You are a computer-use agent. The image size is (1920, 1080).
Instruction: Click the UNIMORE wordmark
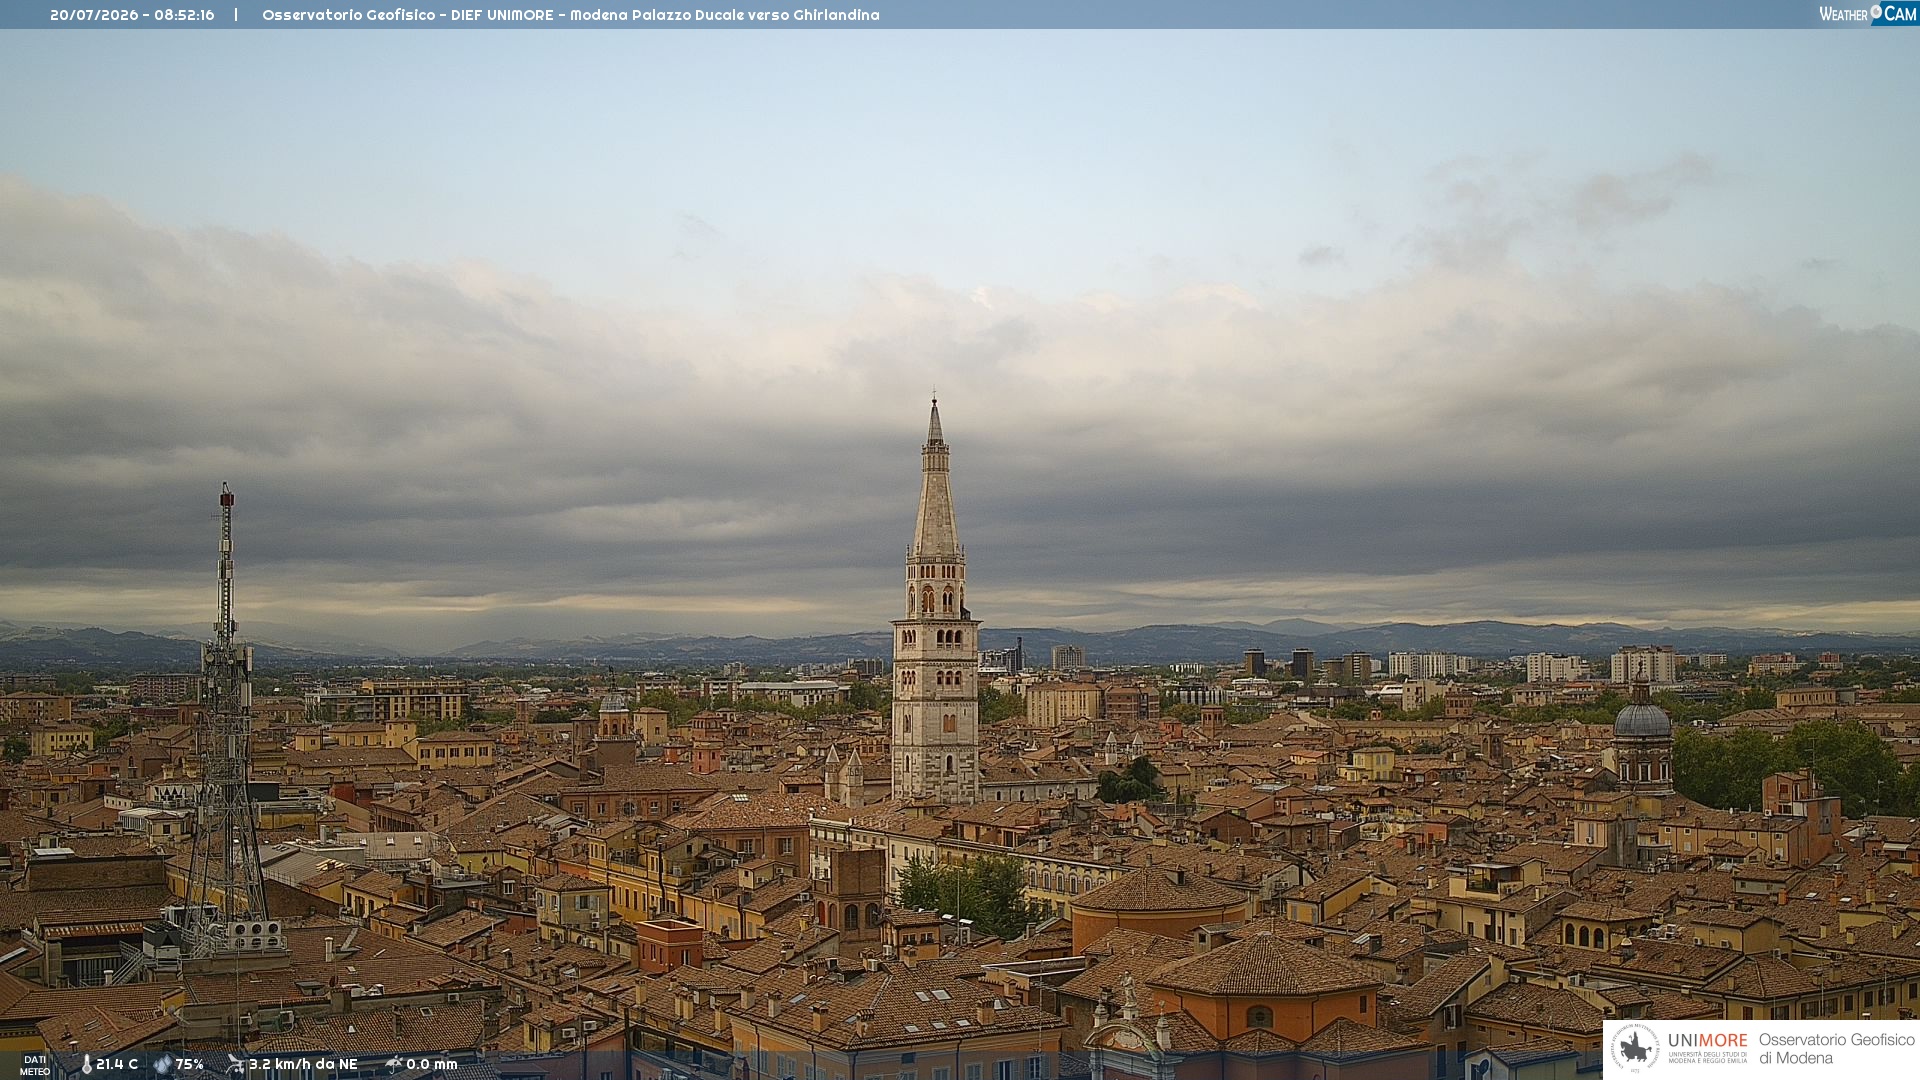[1708, 1040]
